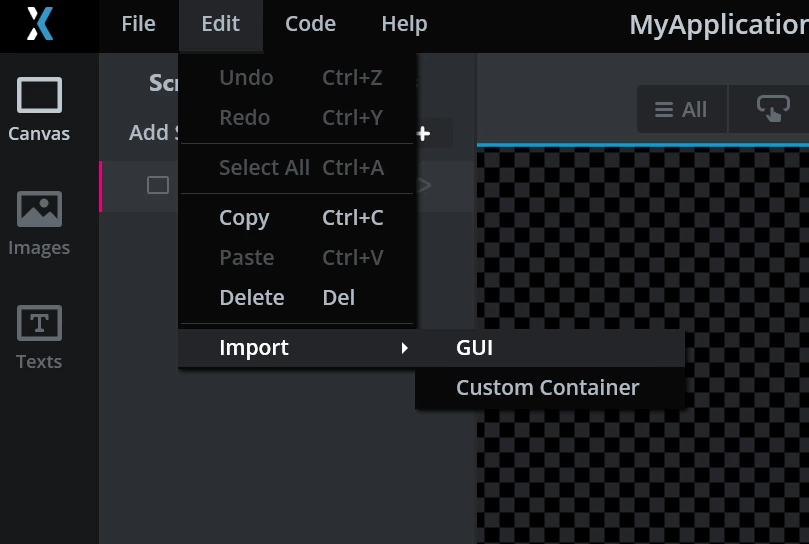Click the plus icon to add a screen

pos(423,134)
